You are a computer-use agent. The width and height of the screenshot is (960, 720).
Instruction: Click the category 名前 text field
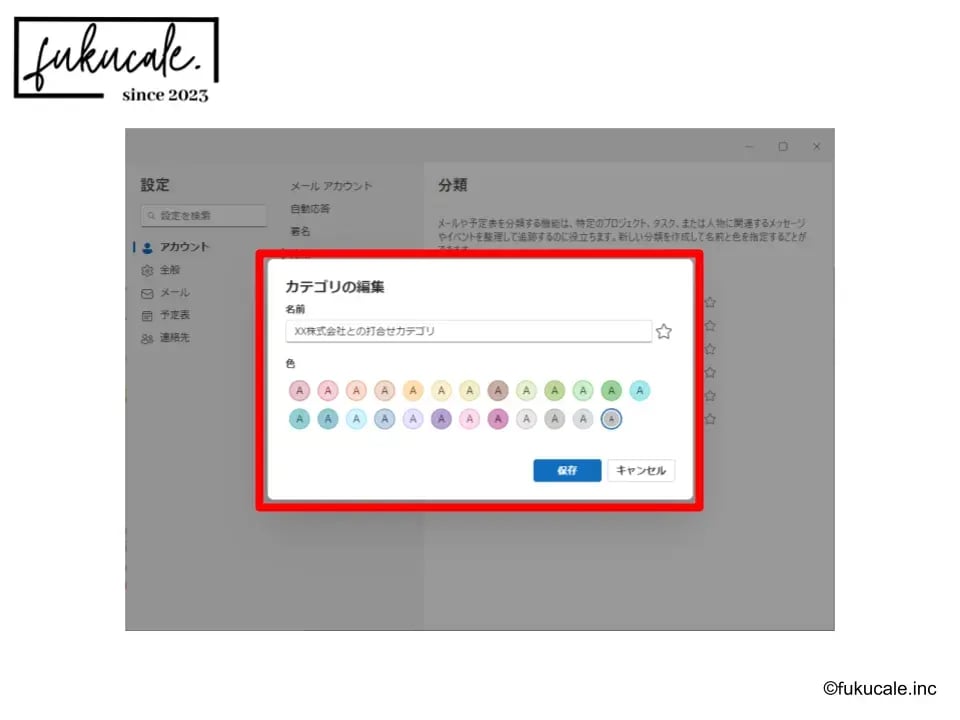468,331
